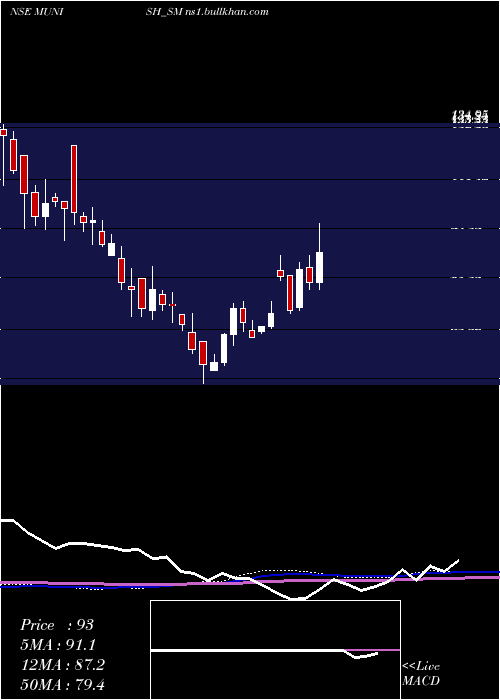Click the '12MA : 87.2' value
The width and height of the screenshot is (500, 700).
pyautogui.click(x=62, y=665)
